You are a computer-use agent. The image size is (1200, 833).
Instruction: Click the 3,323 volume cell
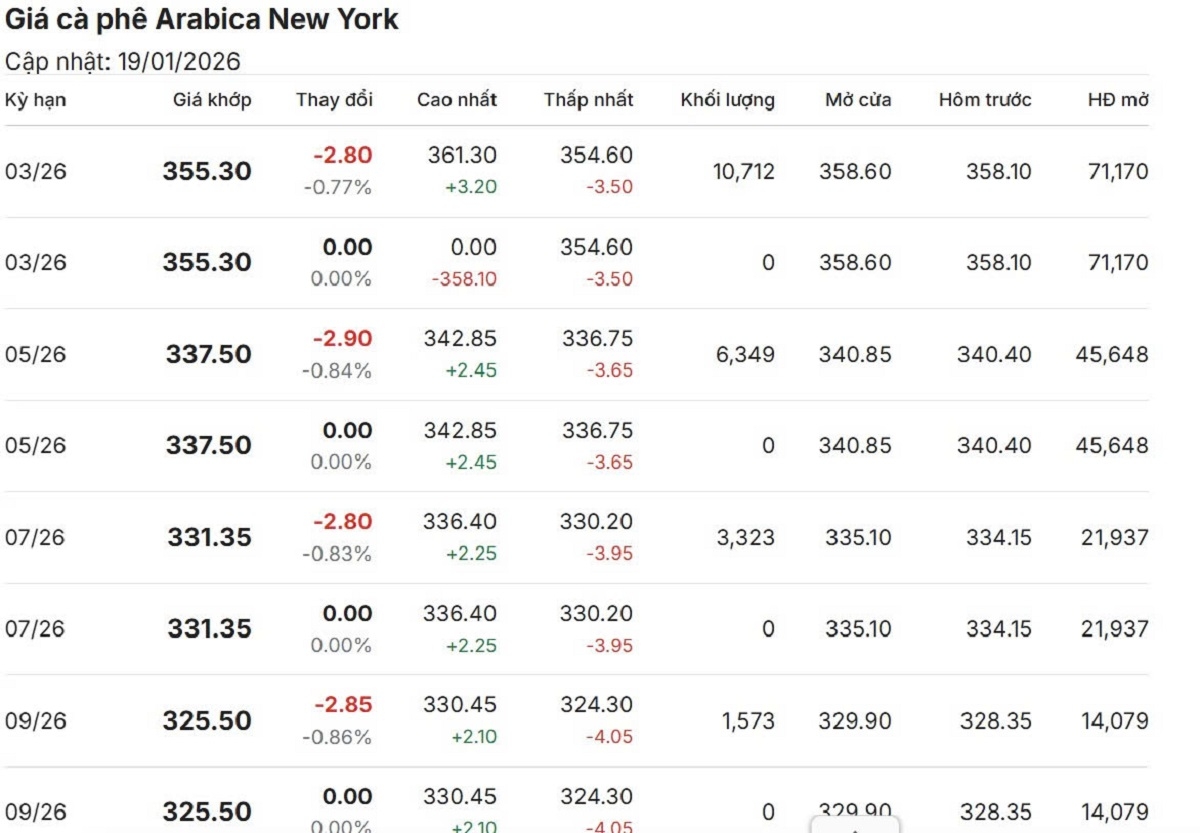click(x=745, y=537)
